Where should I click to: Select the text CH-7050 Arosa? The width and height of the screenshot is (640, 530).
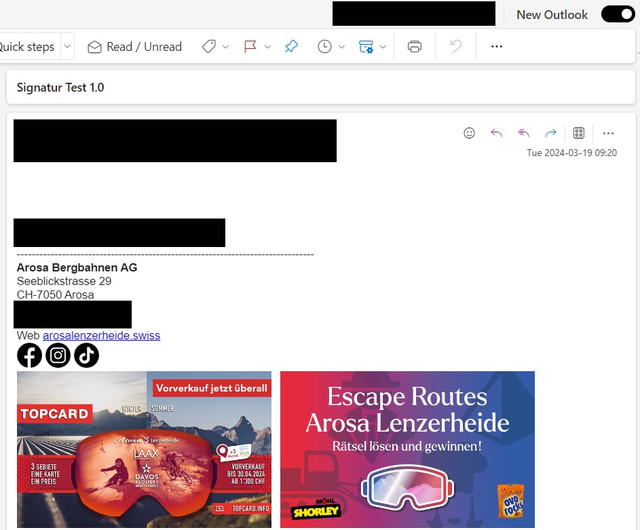(x=55, y=295)
